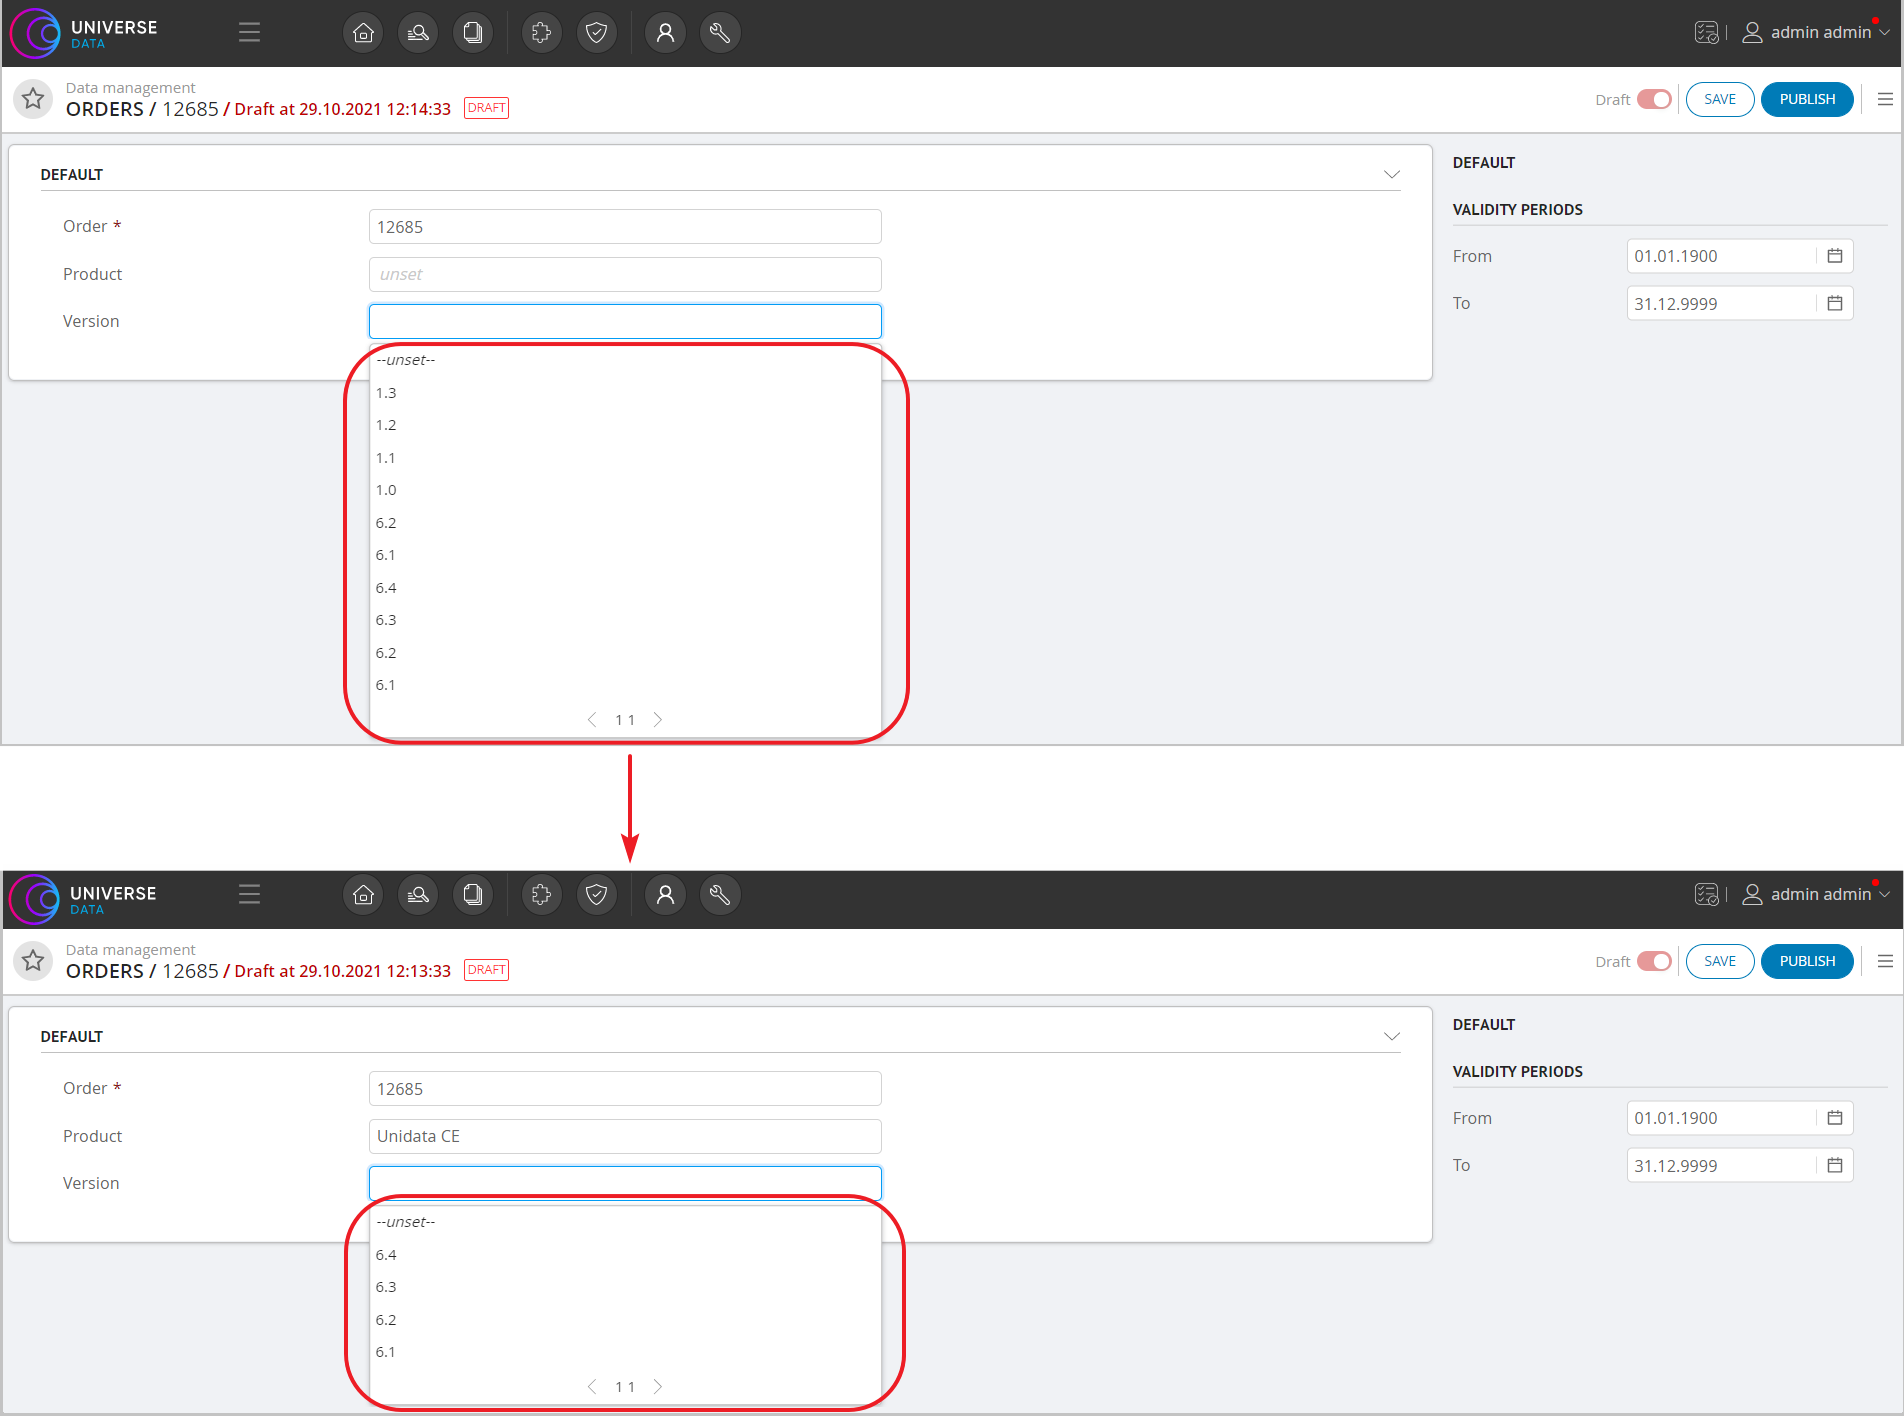Screen dimensions: 1904x1416
Task: Star the record with draft time 12:14:33
Action: [33, 99]
